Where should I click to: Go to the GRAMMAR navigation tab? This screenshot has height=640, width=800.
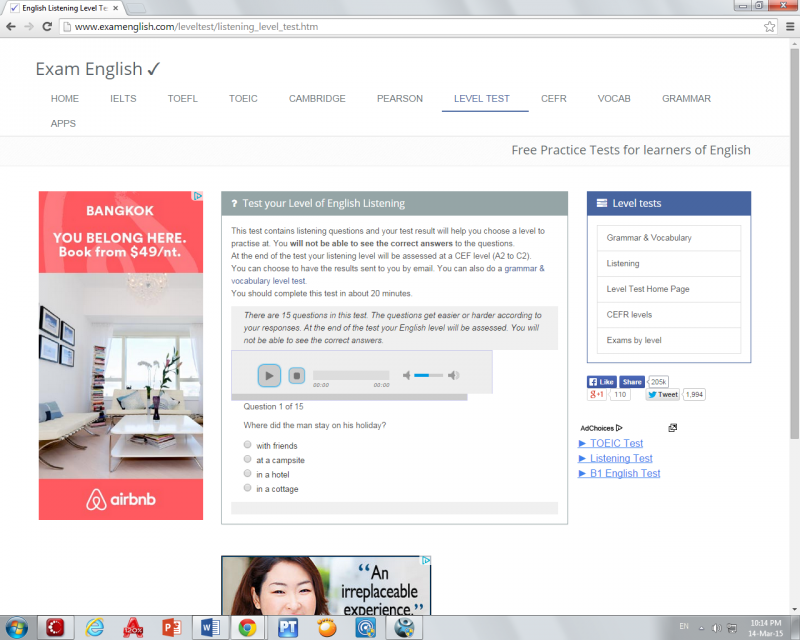coord(686,99)
